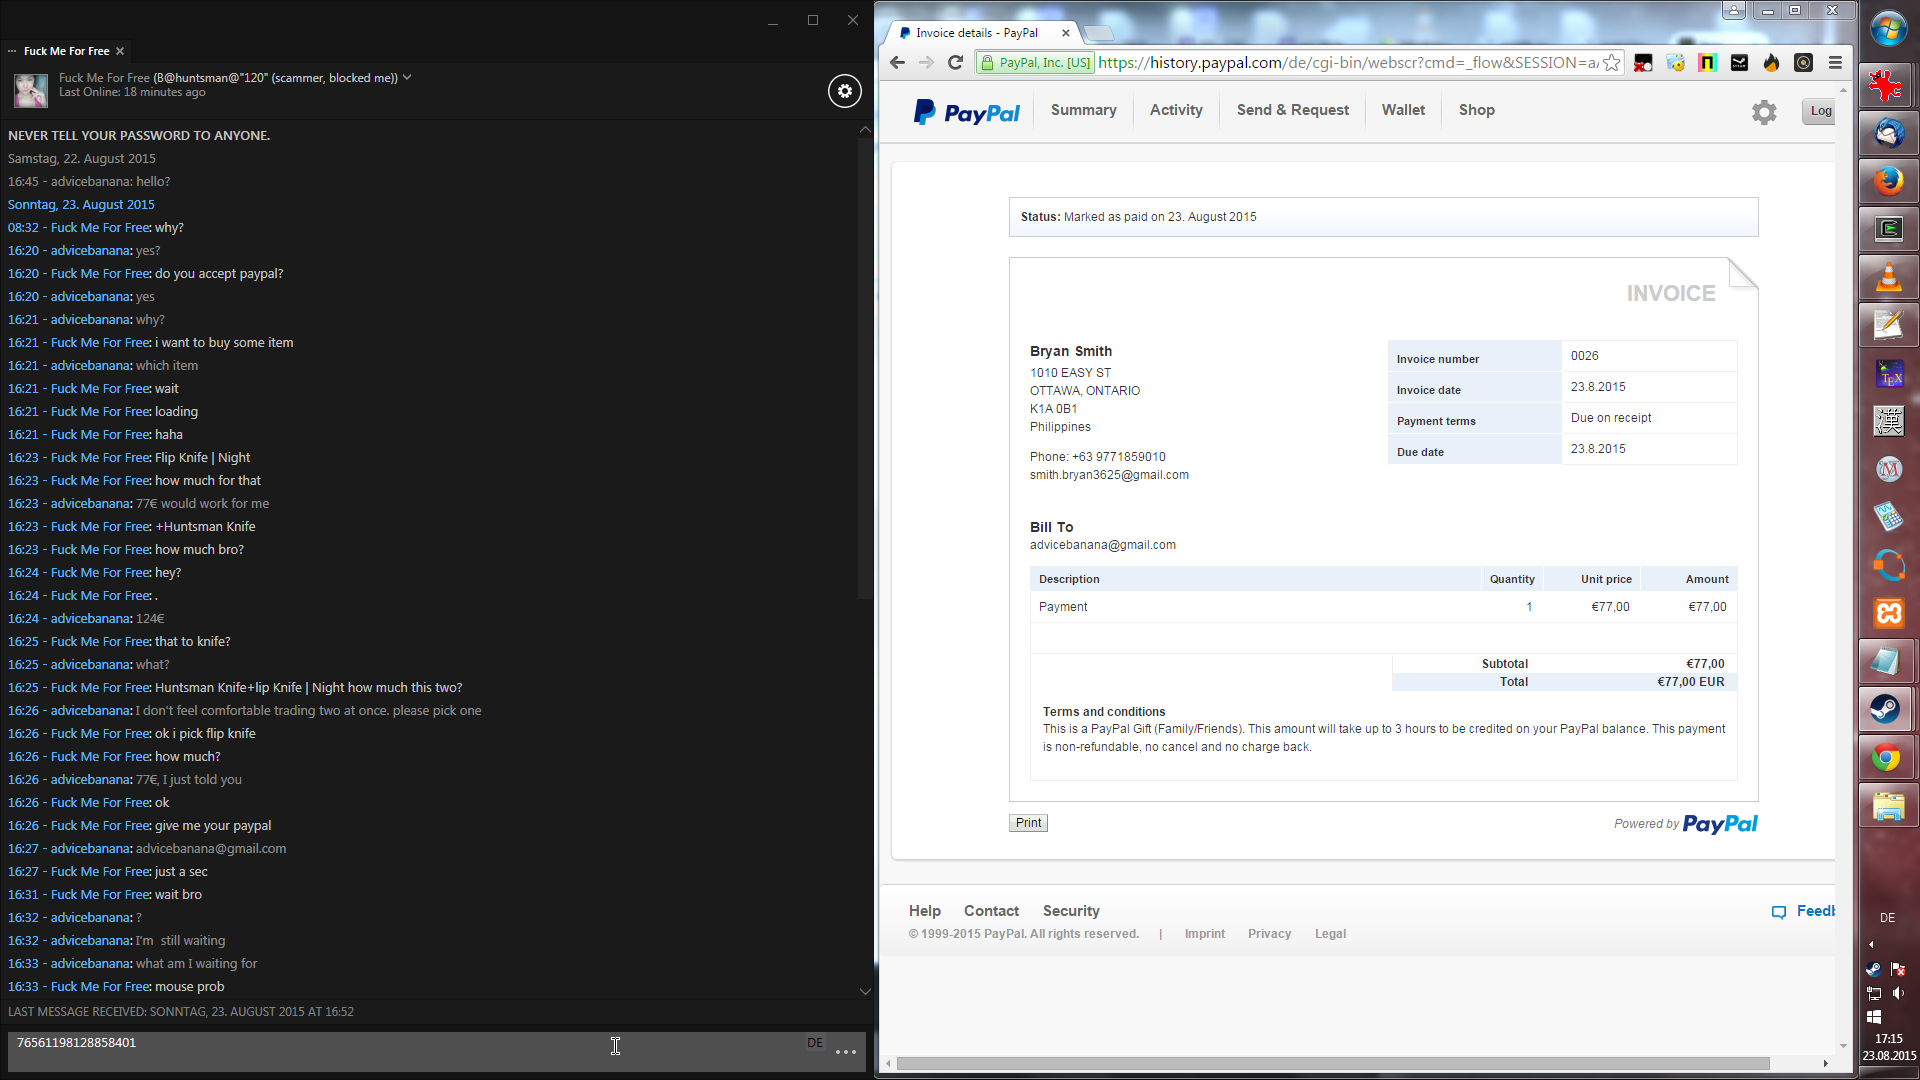The width and height of the screenshot is (1920, 1080).
Task: Open the chat input options ellipsis
Action: pos(845,1052)
